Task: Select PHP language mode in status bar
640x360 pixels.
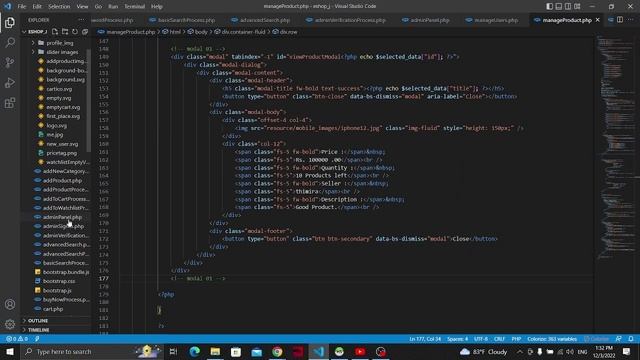Action: point(516,339)
